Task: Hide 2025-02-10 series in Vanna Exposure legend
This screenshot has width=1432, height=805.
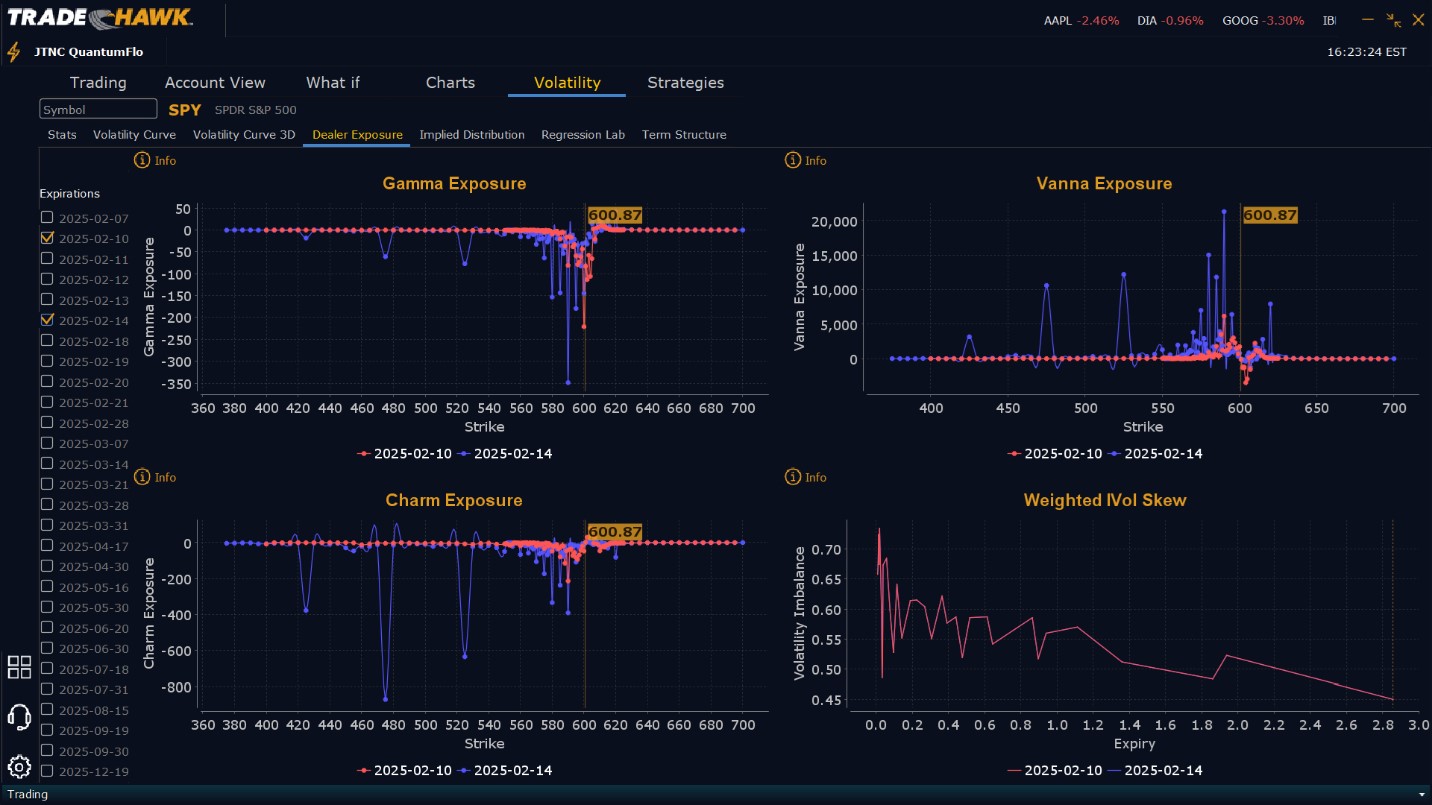Action: (1056, 453)
